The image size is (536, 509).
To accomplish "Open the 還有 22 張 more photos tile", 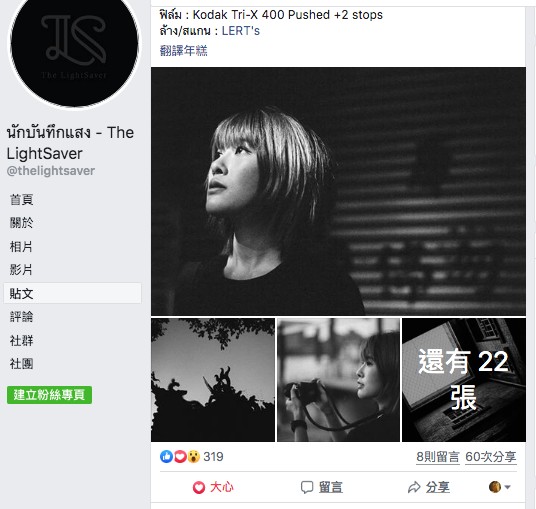I will [464, 380].
